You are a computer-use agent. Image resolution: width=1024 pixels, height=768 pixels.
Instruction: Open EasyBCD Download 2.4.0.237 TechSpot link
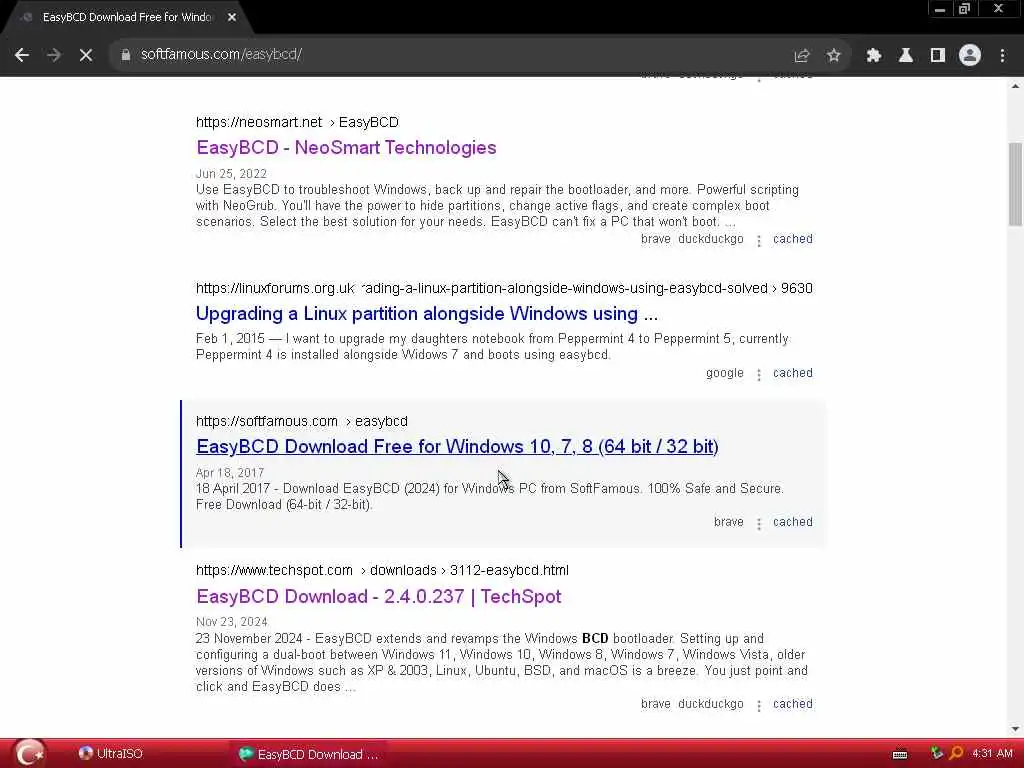coord(379,596)
